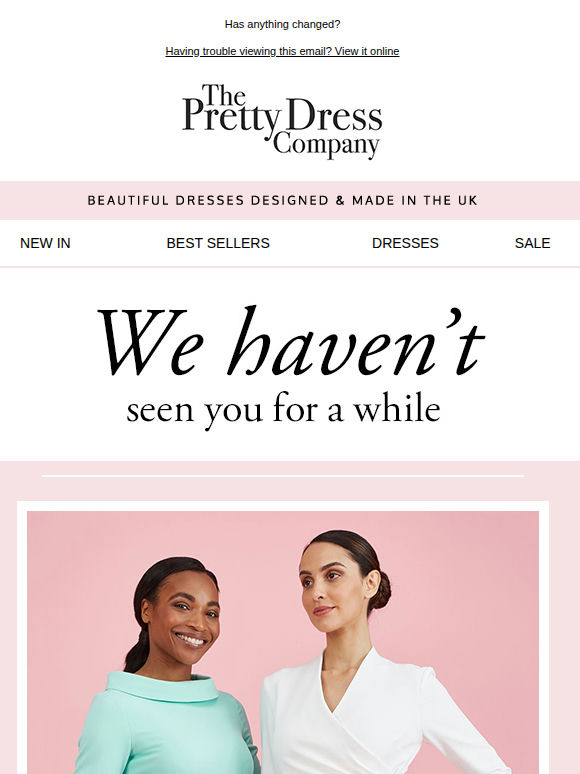Click the large 'We haven't' italic headline

pyautogui.click(x=291, y=342)
